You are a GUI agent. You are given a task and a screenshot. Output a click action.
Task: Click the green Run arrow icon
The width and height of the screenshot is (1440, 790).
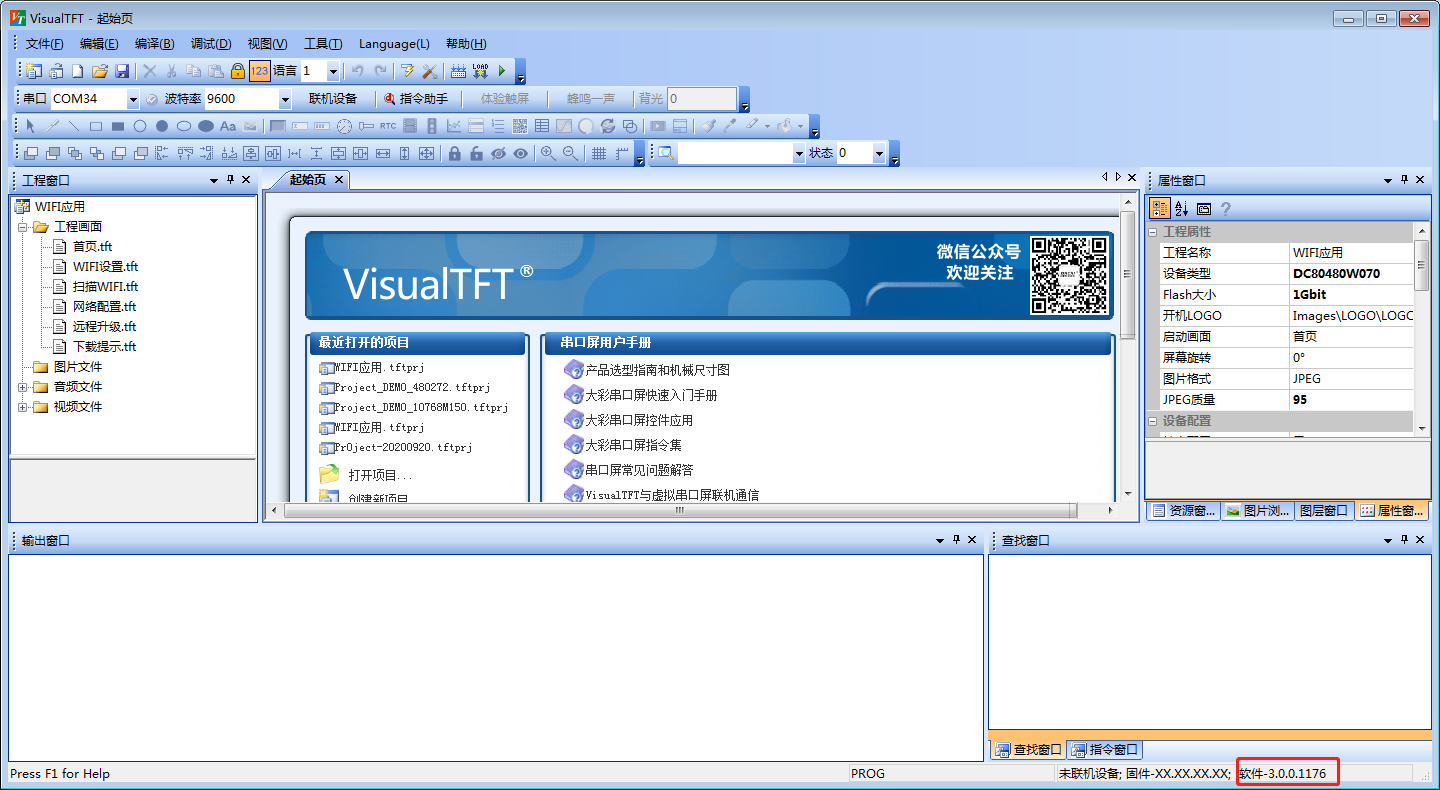(502, 71)
